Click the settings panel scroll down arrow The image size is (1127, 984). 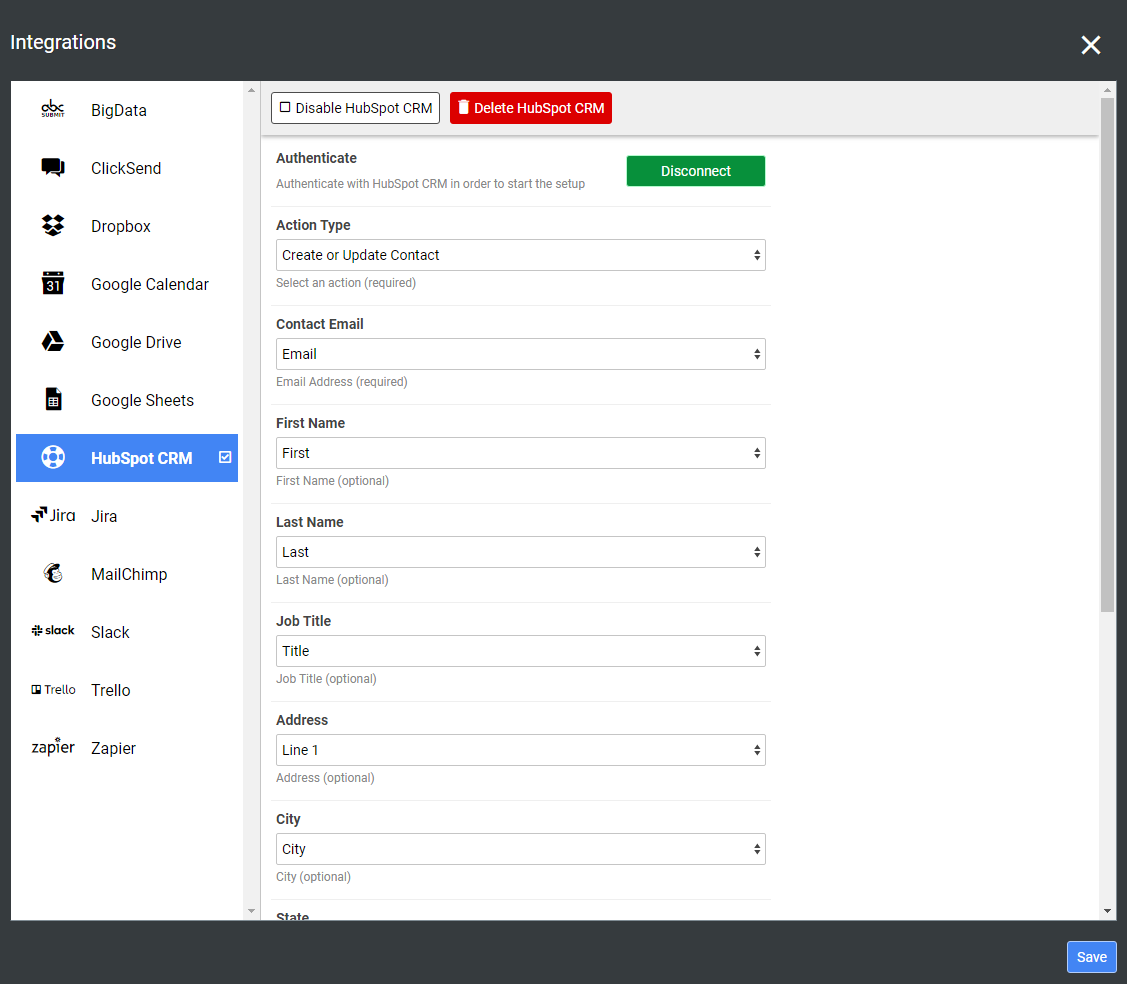coord(1107,911)
